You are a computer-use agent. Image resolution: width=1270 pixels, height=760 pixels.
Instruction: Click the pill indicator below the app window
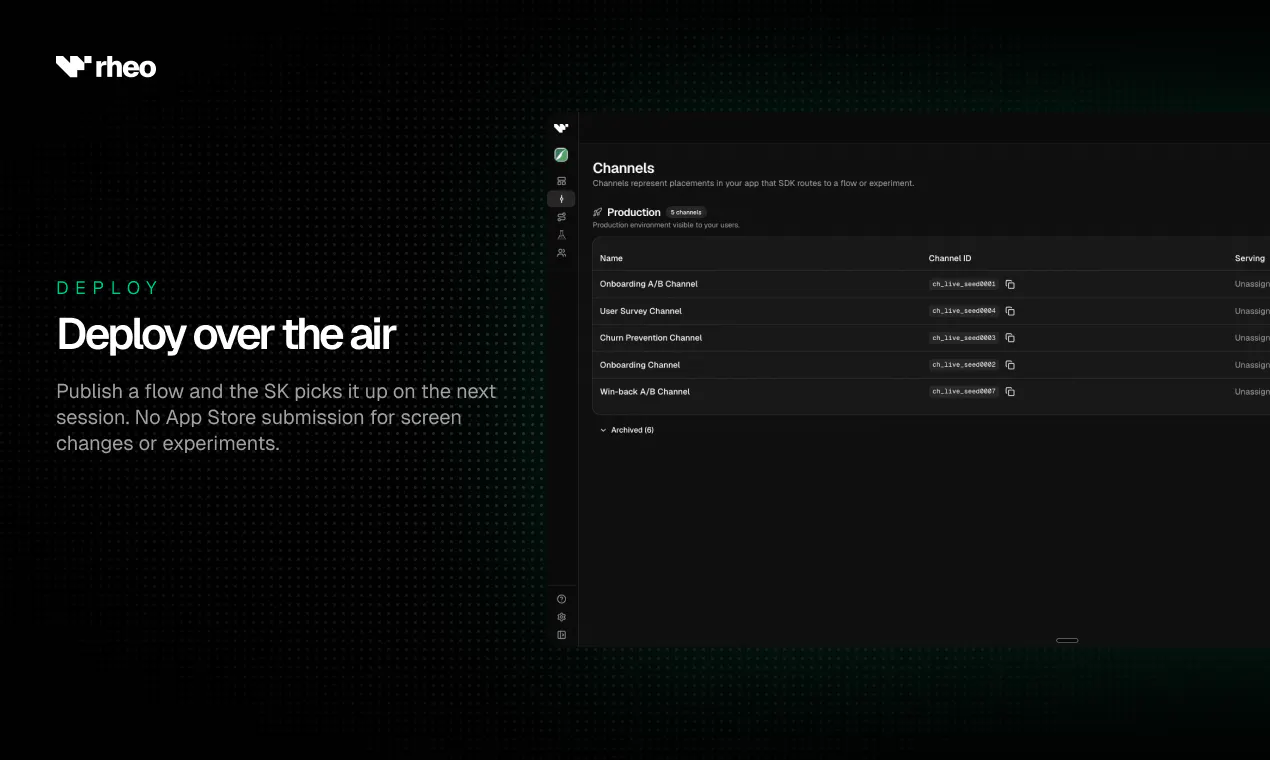1067,640
